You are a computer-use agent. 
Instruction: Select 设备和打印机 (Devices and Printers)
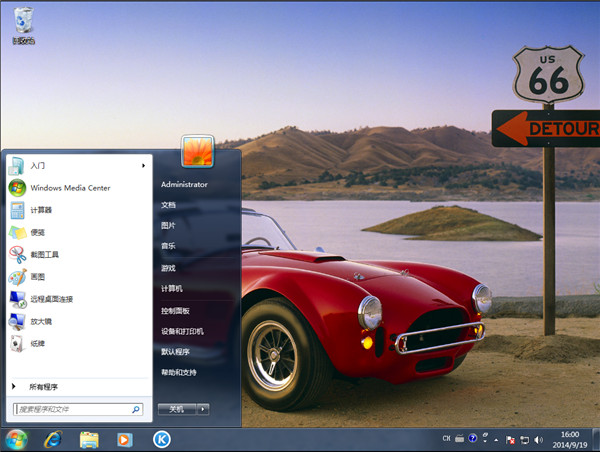182,331
